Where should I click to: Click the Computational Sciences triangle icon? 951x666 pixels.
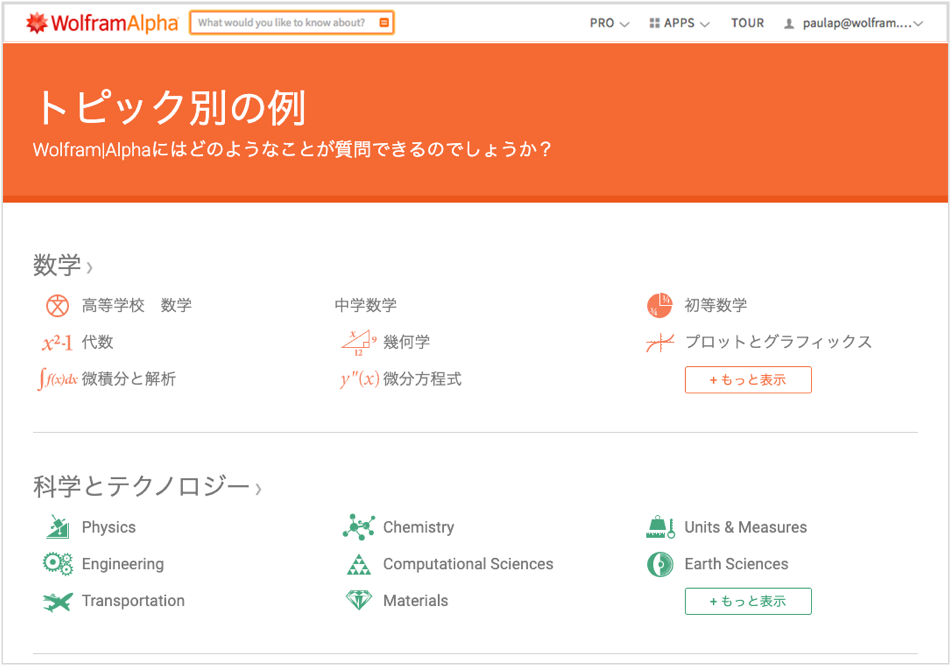coord(358,564)
